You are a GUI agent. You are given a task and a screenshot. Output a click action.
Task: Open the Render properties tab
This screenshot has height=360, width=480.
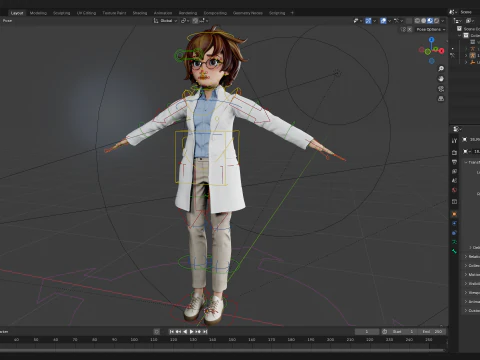tap(454, 153)
